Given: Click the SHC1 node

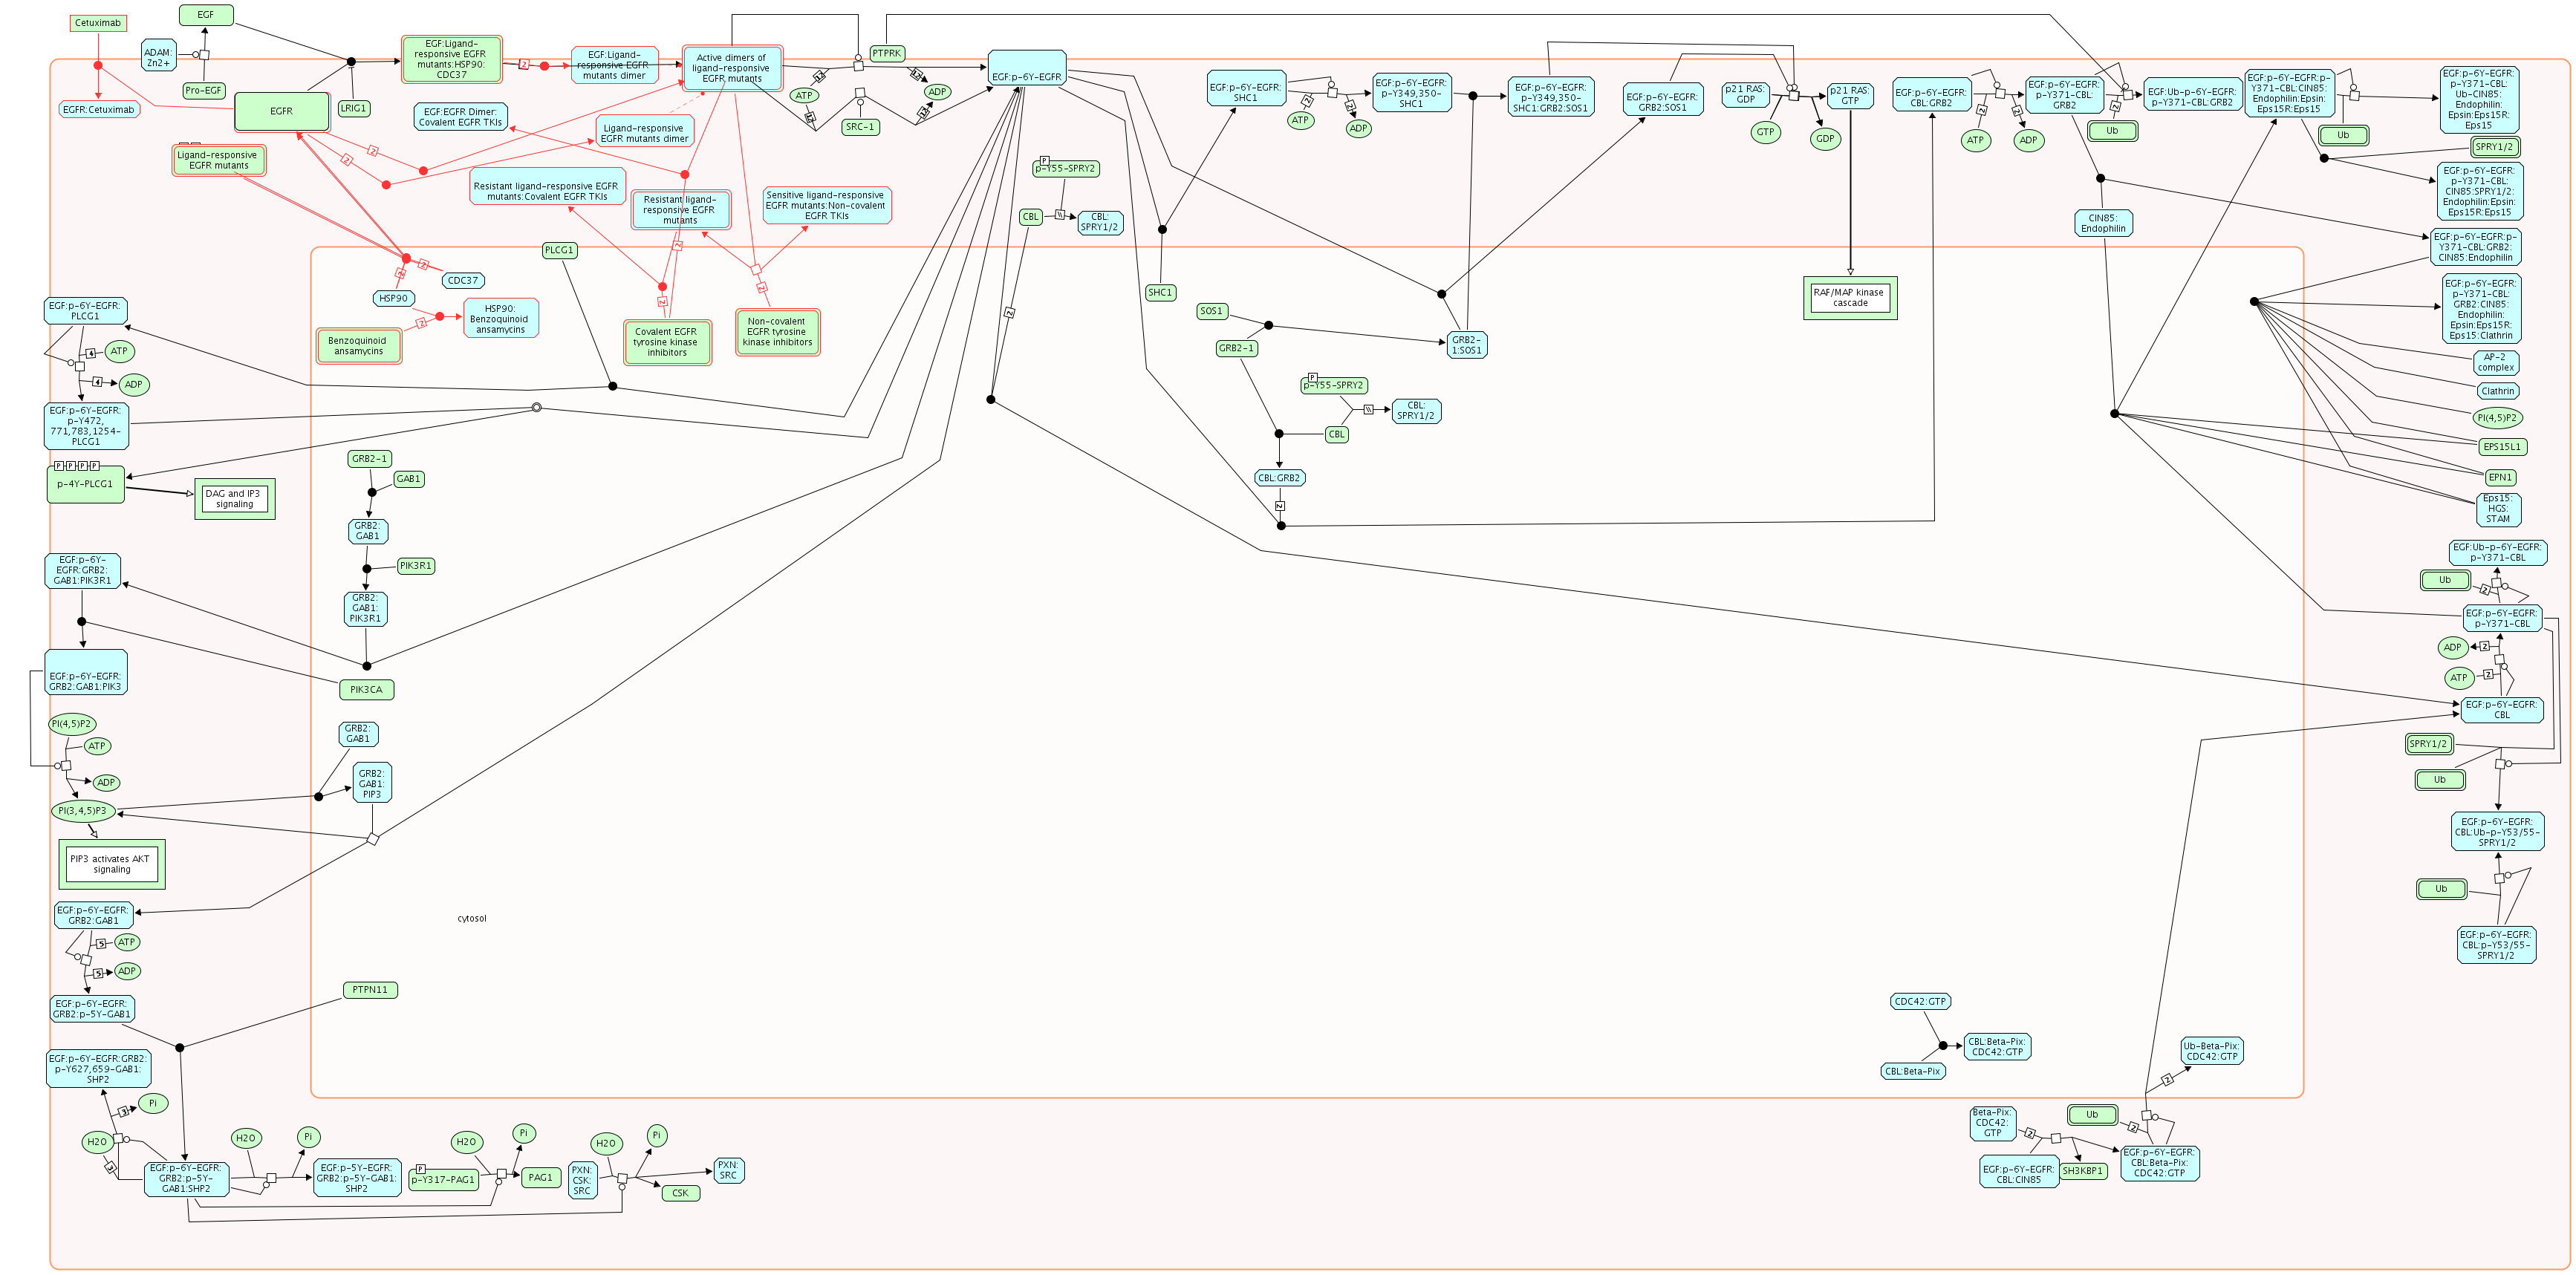Looking at the screenshot, I should pyautogui.click(x=1160, y=293).
